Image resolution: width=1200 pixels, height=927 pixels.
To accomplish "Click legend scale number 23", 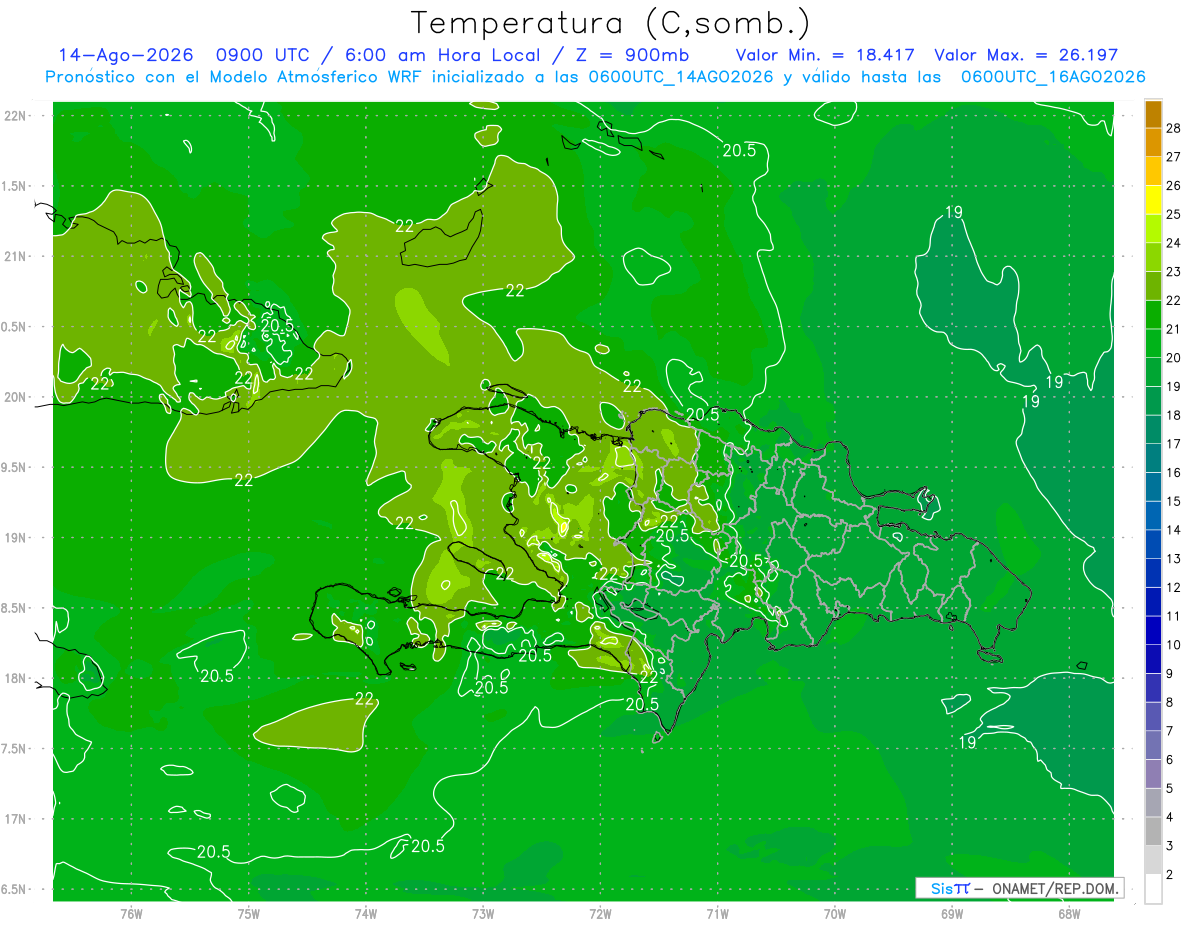I will pos(1174,272).
